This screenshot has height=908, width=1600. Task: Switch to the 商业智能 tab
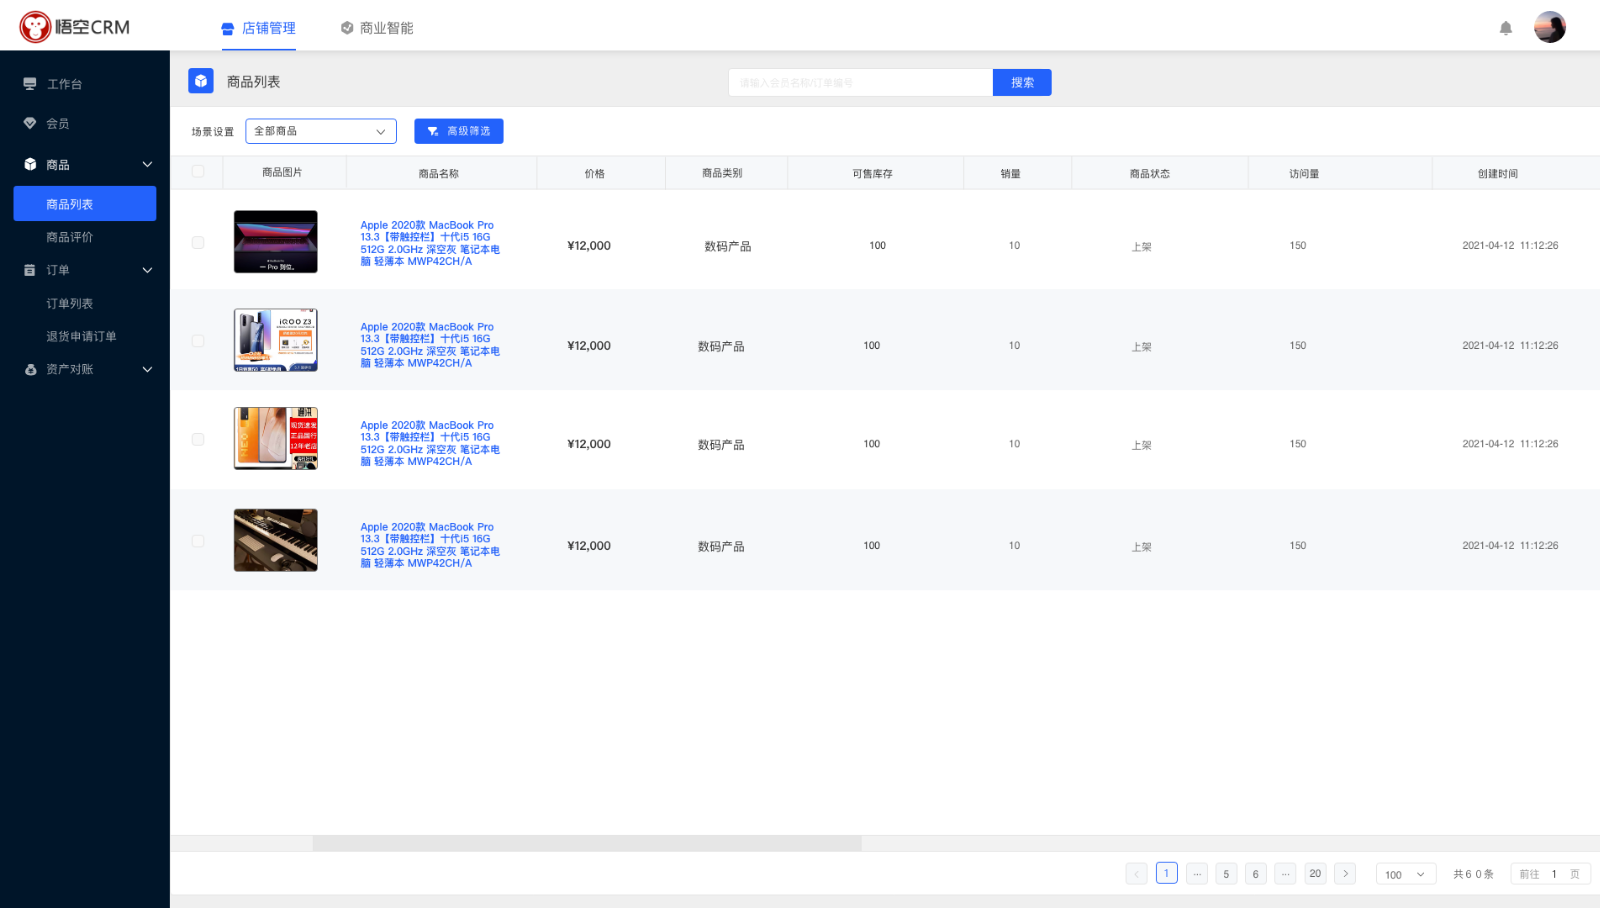377,28
